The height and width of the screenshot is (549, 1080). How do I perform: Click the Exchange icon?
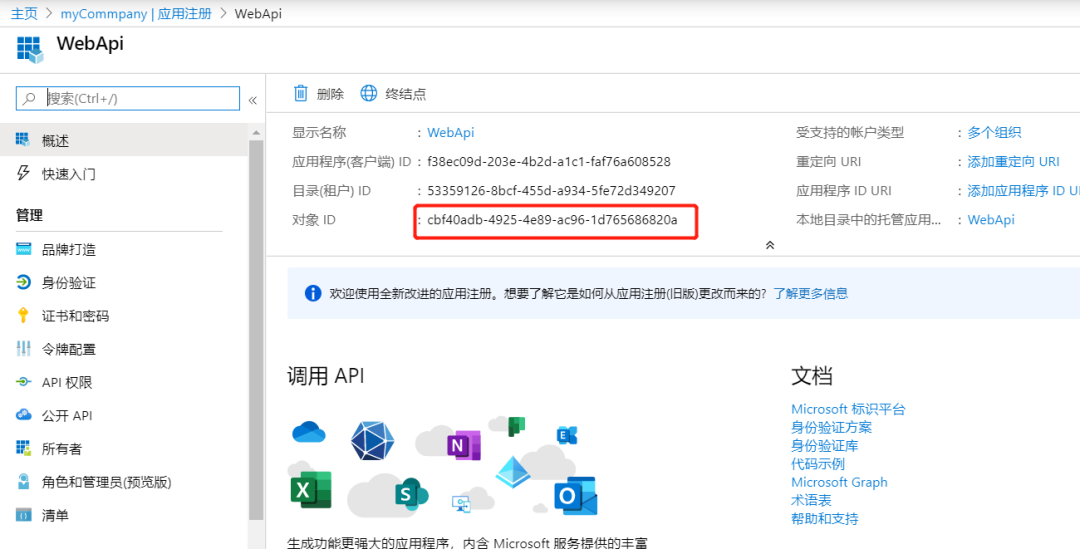[x=567, y=435]
